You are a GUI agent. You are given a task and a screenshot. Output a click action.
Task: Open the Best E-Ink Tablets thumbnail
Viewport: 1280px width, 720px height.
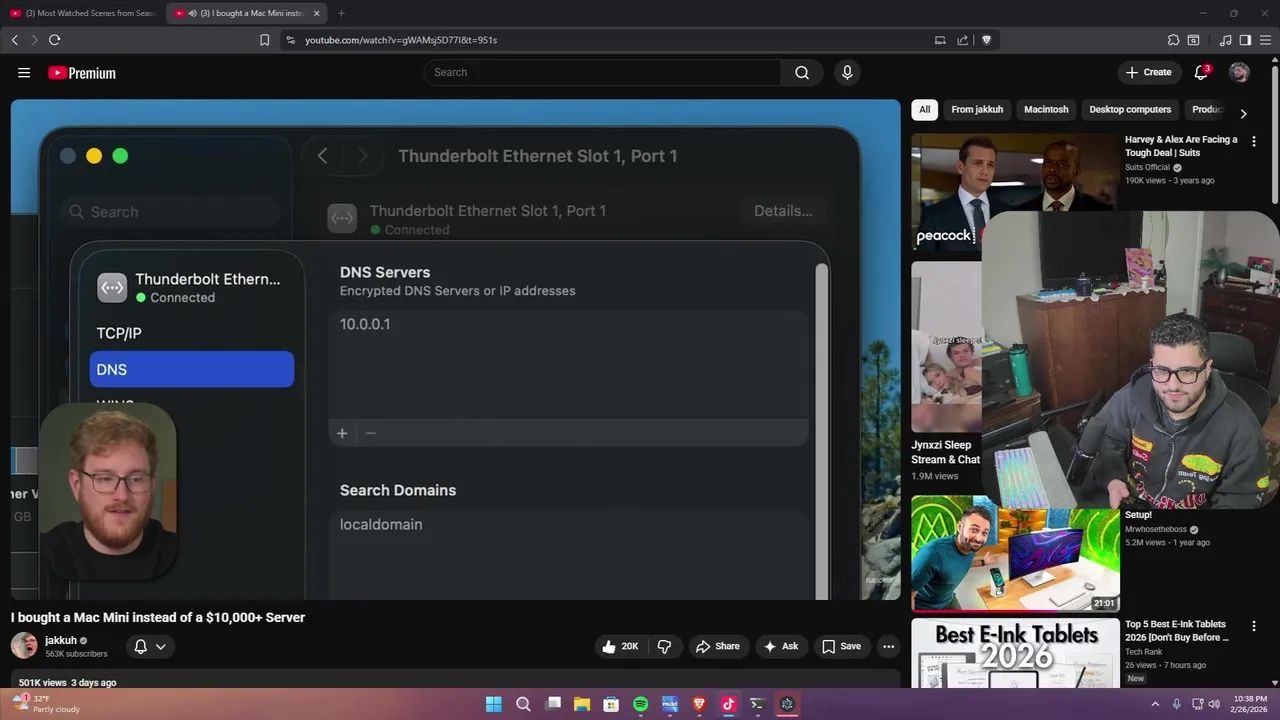[1015, 653]
